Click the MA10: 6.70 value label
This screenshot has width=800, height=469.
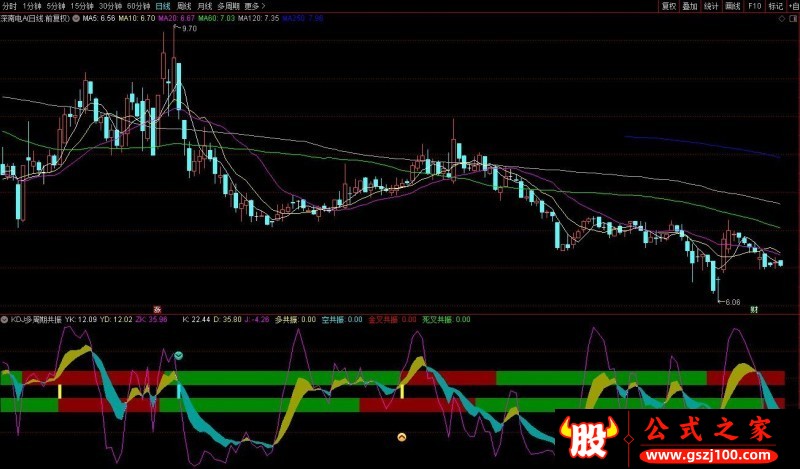point(137,18)
